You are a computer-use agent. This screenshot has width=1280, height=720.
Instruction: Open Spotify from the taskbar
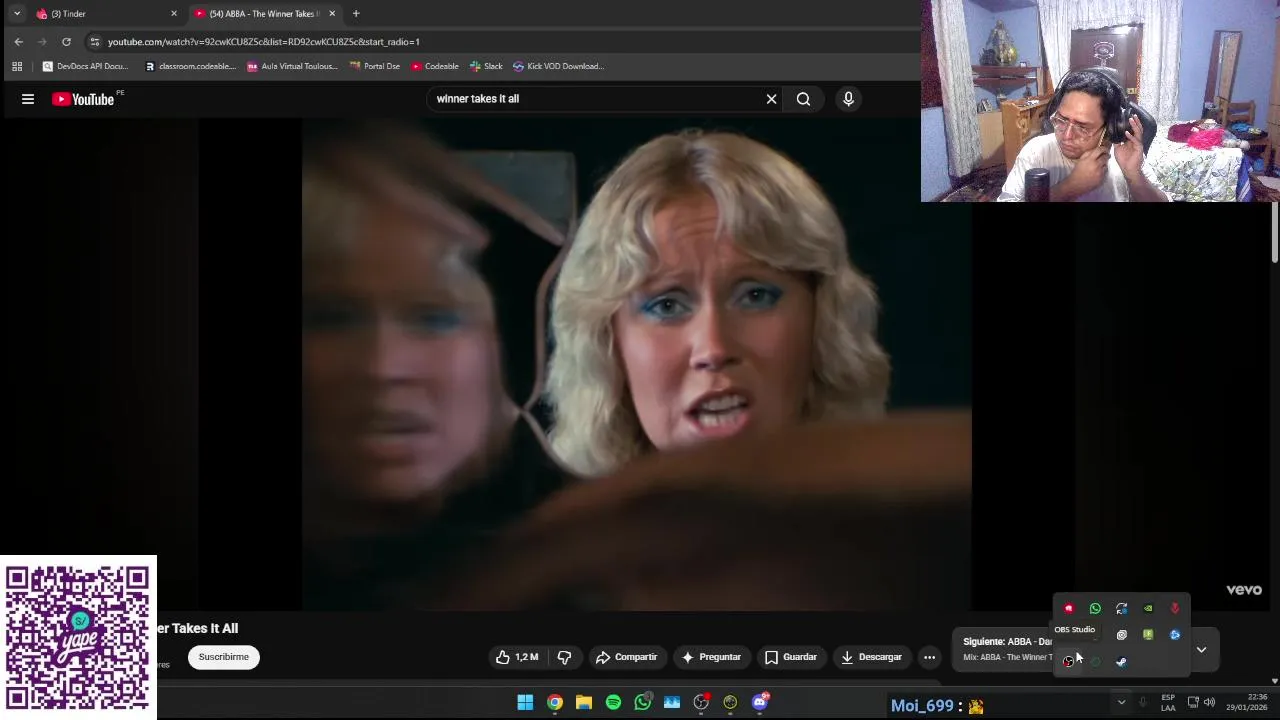click(613, 702)
